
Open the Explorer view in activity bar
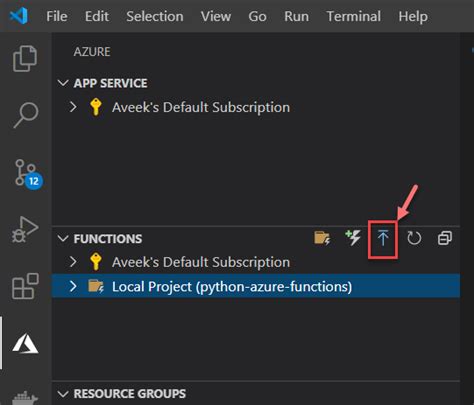click(x=25, y=59)
